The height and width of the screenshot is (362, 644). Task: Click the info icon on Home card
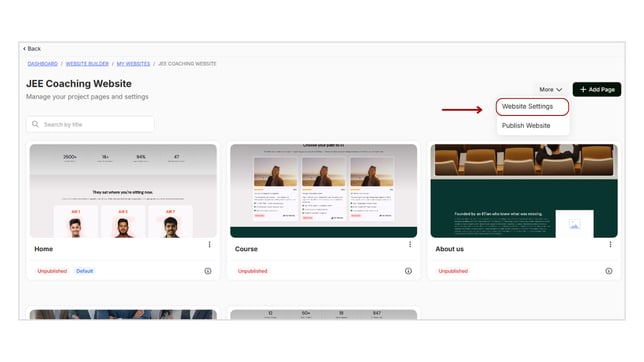point(208,271)
